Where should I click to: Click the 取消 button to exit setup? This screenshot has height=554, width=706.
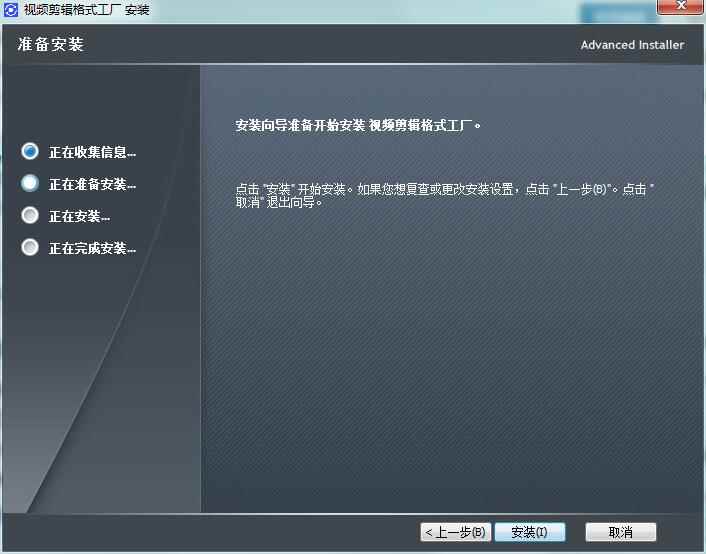coord(620,532)
